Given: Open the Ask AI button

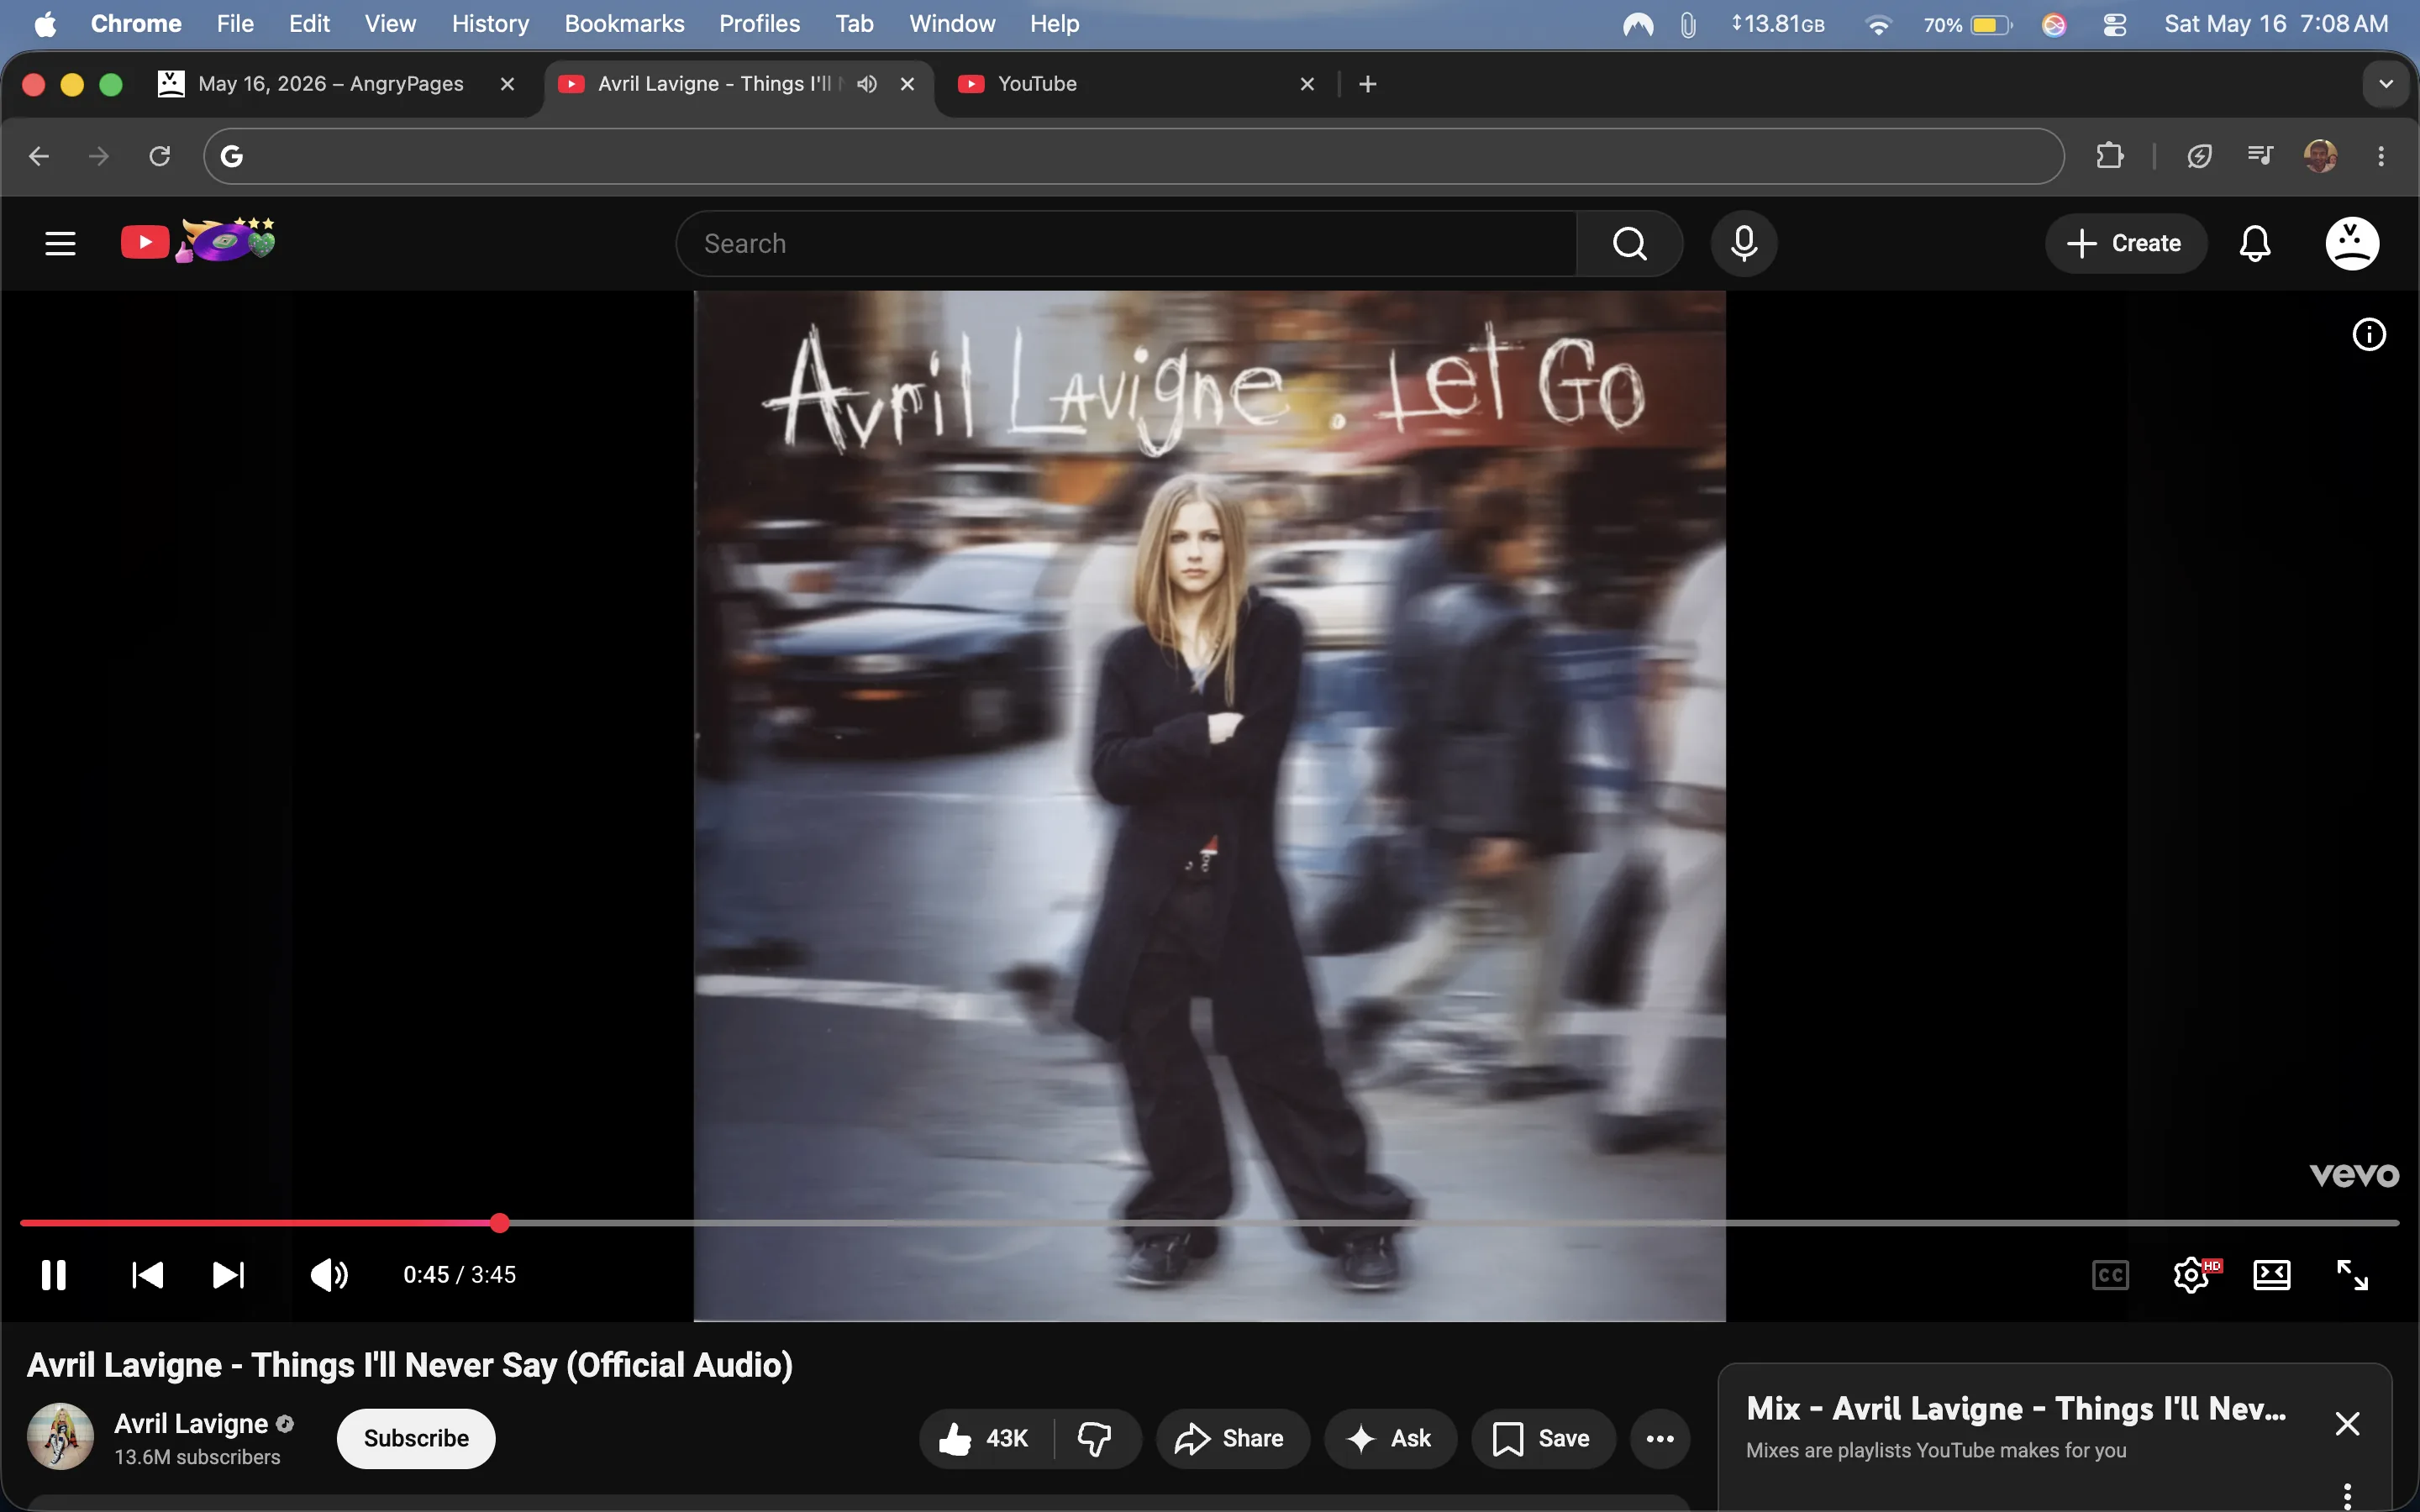Looking at the screenshot, I should click(1390, 1438).
